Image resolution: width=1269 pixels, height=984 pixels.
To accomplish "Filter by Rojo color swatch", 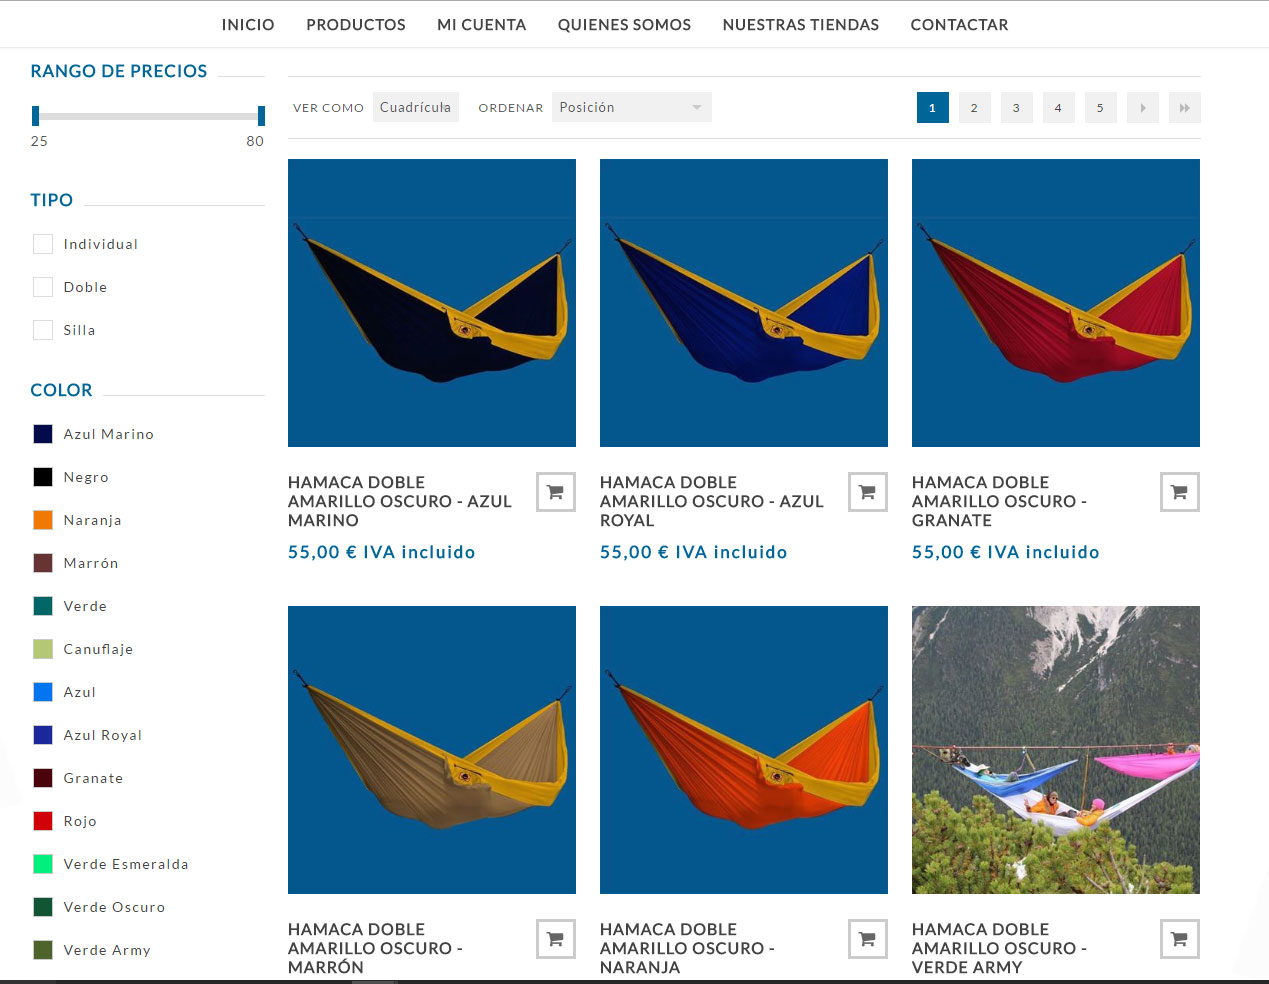I will (x=43, y=821).
